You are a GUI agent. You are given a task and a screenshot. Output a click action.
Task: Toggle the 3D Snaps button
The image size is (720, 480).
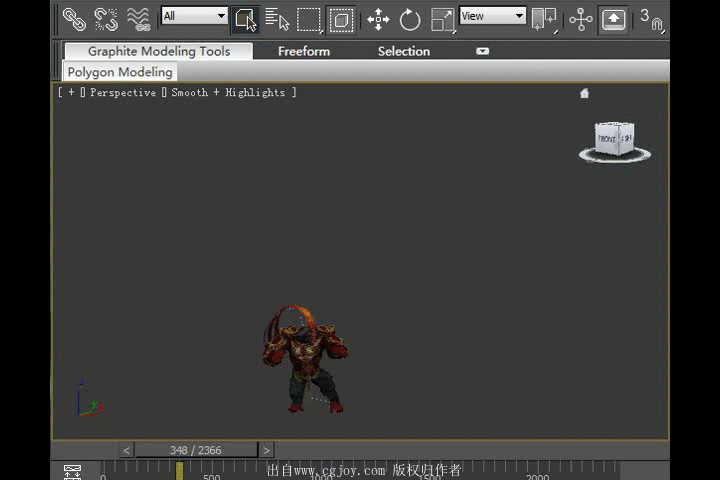650,18
